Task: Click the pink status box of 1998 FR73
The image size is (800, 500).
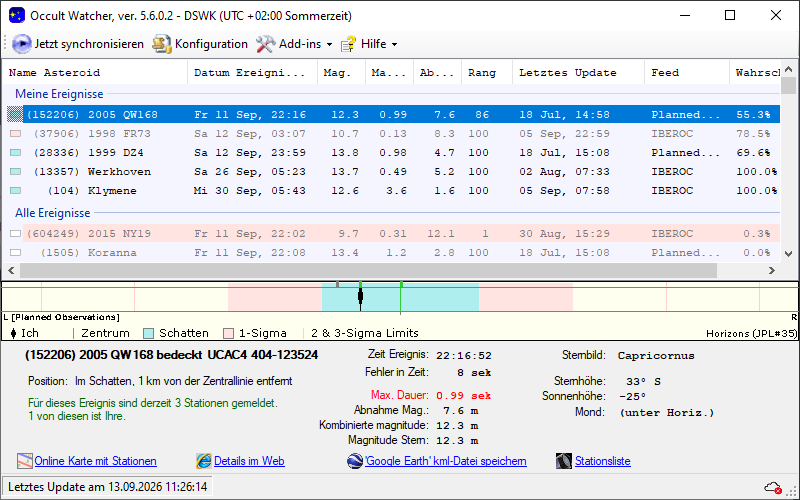Action: (15, 134)
